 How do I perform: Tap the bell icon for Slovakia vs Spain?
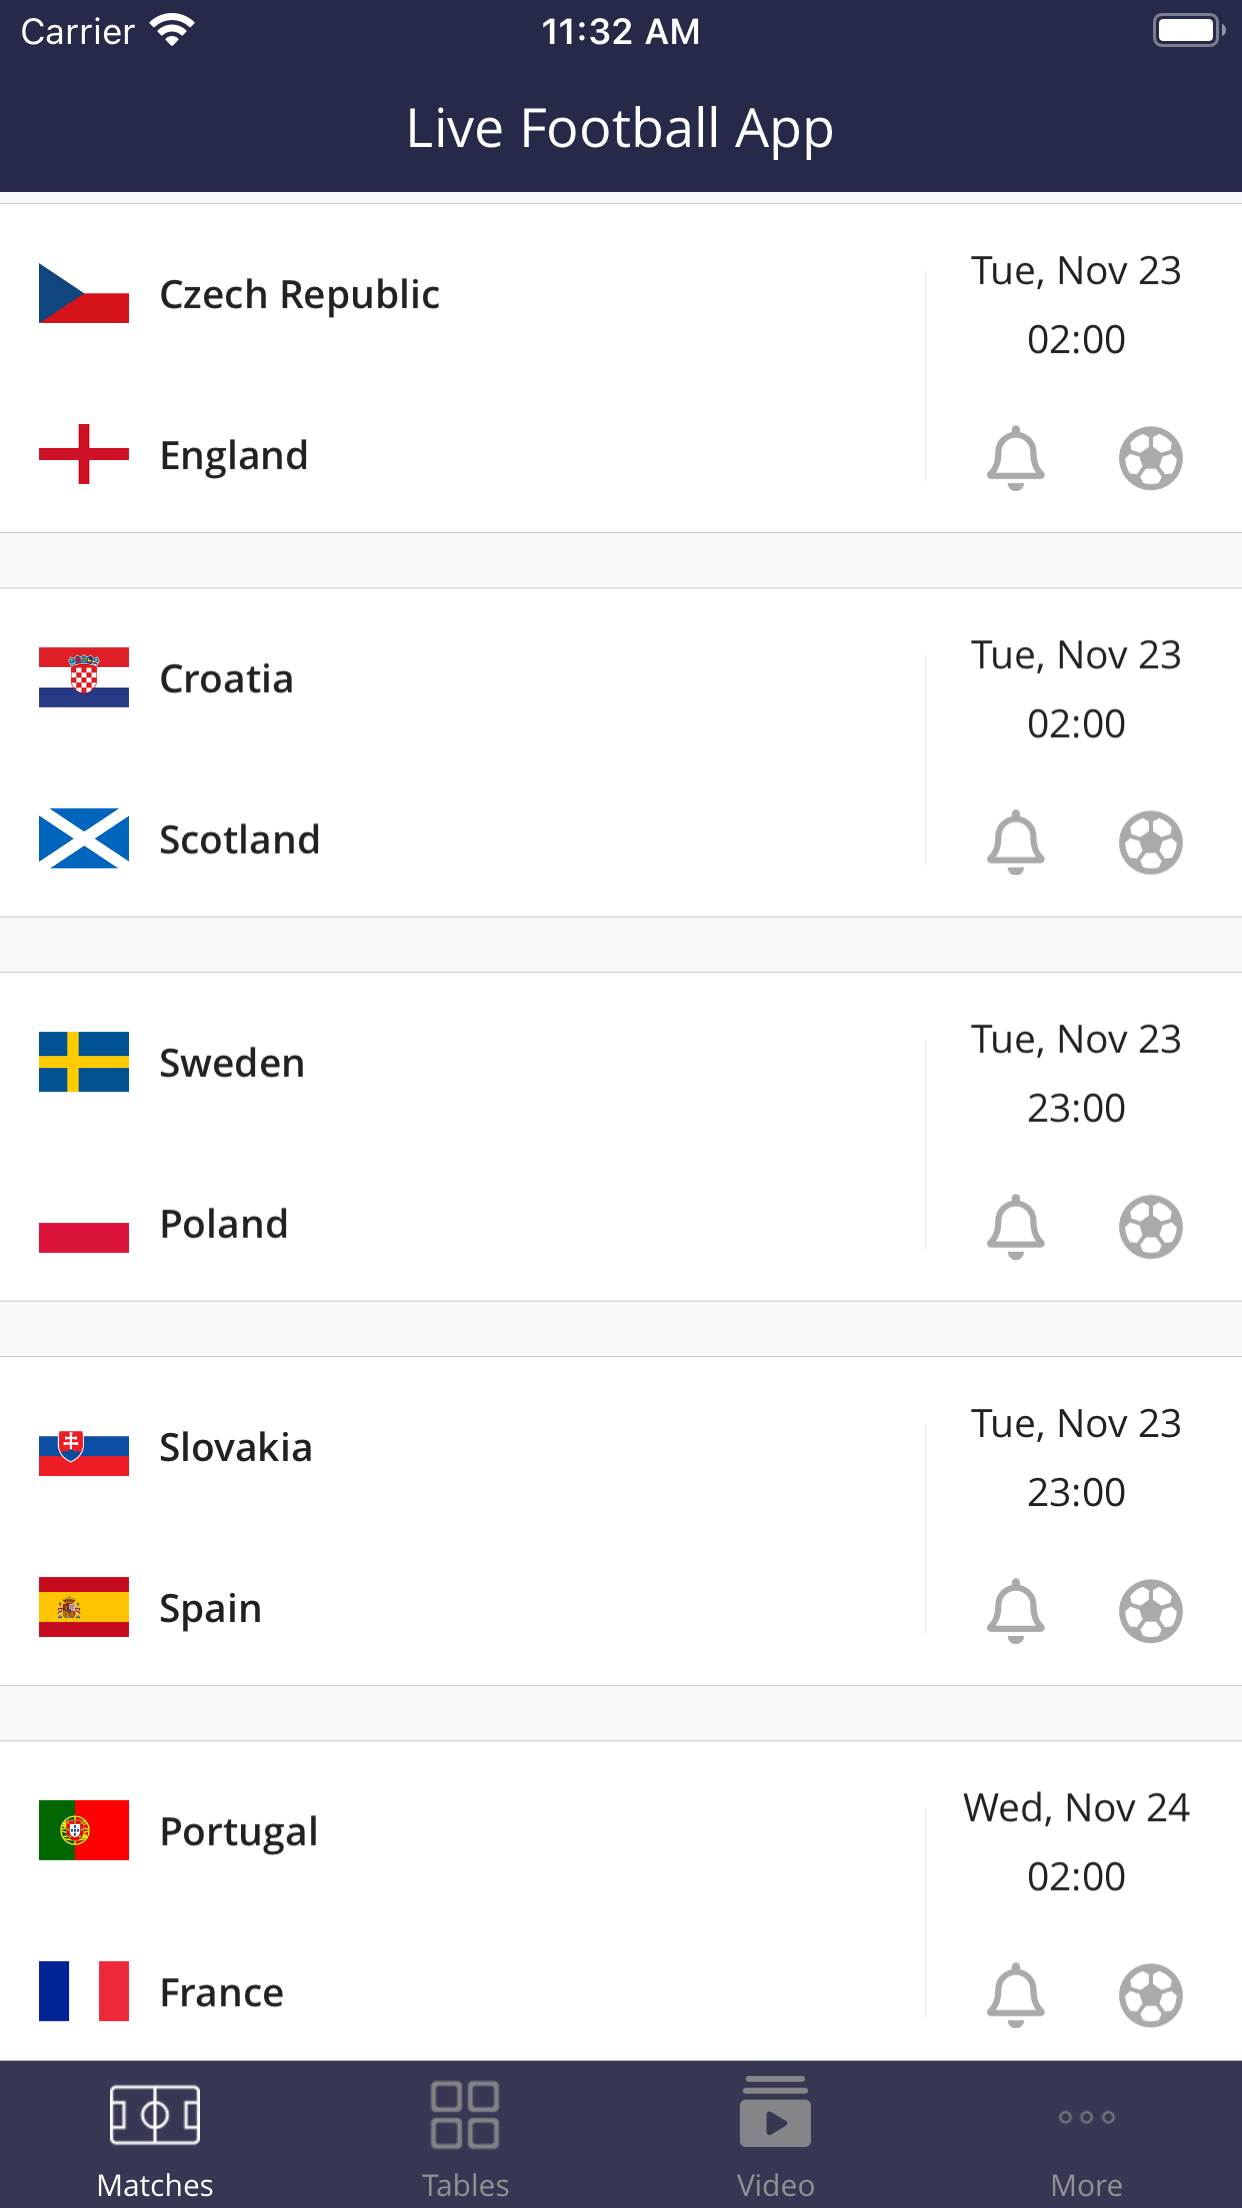click(1015, 1610)
